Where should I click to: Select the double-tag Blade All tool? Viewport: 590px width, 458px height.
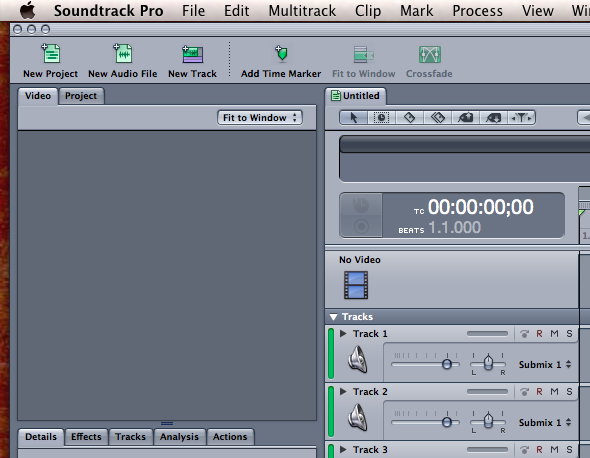[438, 118]
